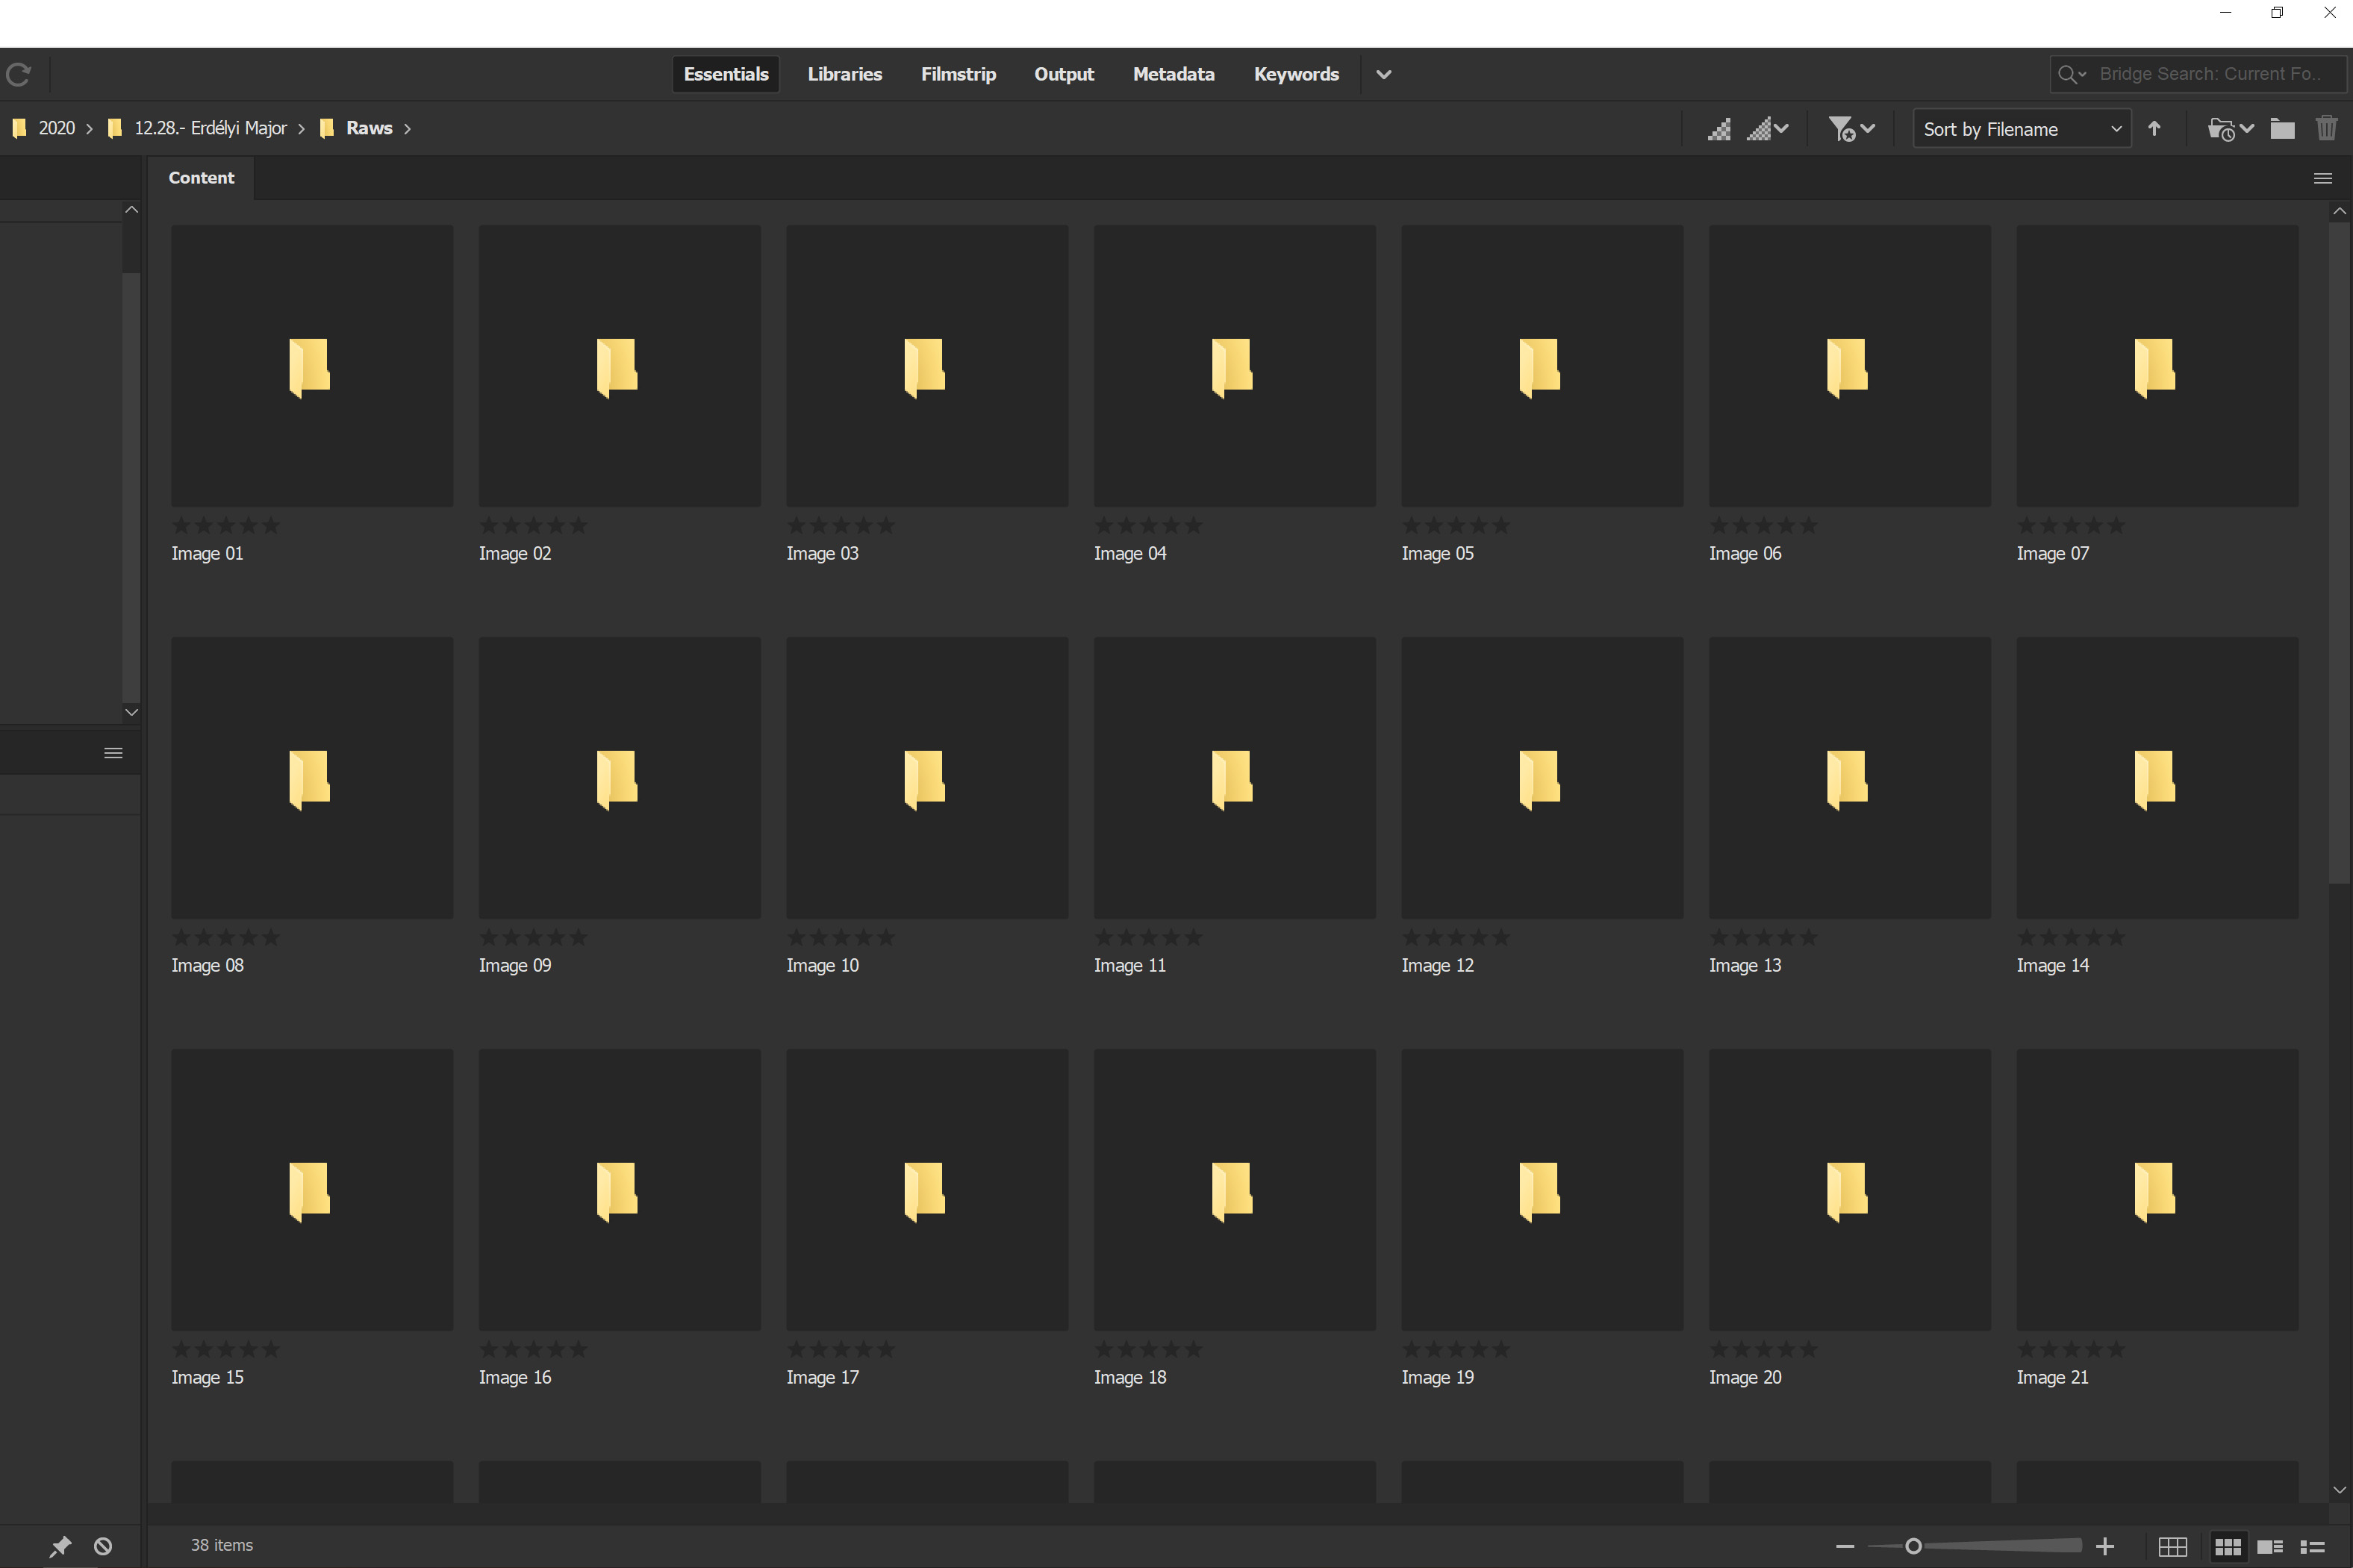Switch to the Metadata workspace
Viewport: 2353px width, 1568px height.
point(1173,74)
